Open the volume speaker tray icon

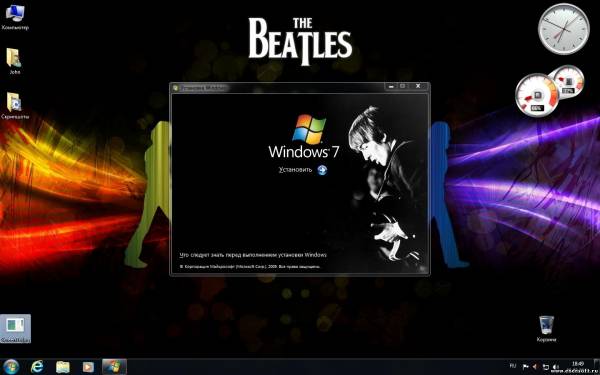point(556,367)
